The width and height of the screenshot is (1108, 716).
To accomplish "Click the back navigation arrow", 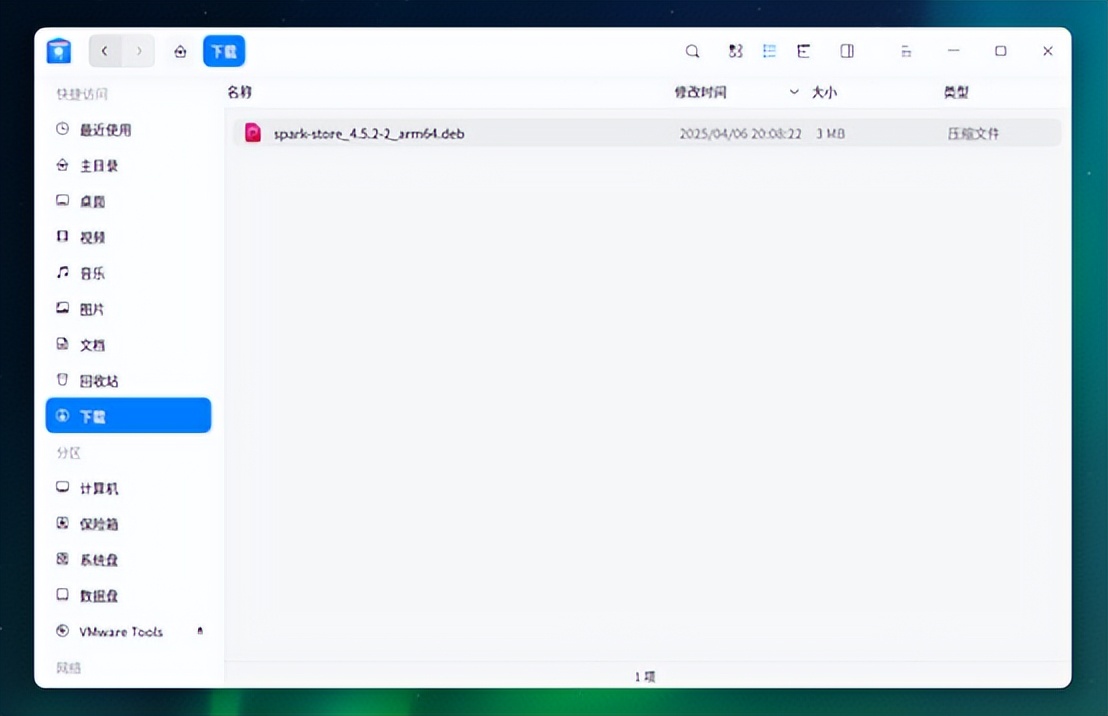I will [x=105, y=50].
